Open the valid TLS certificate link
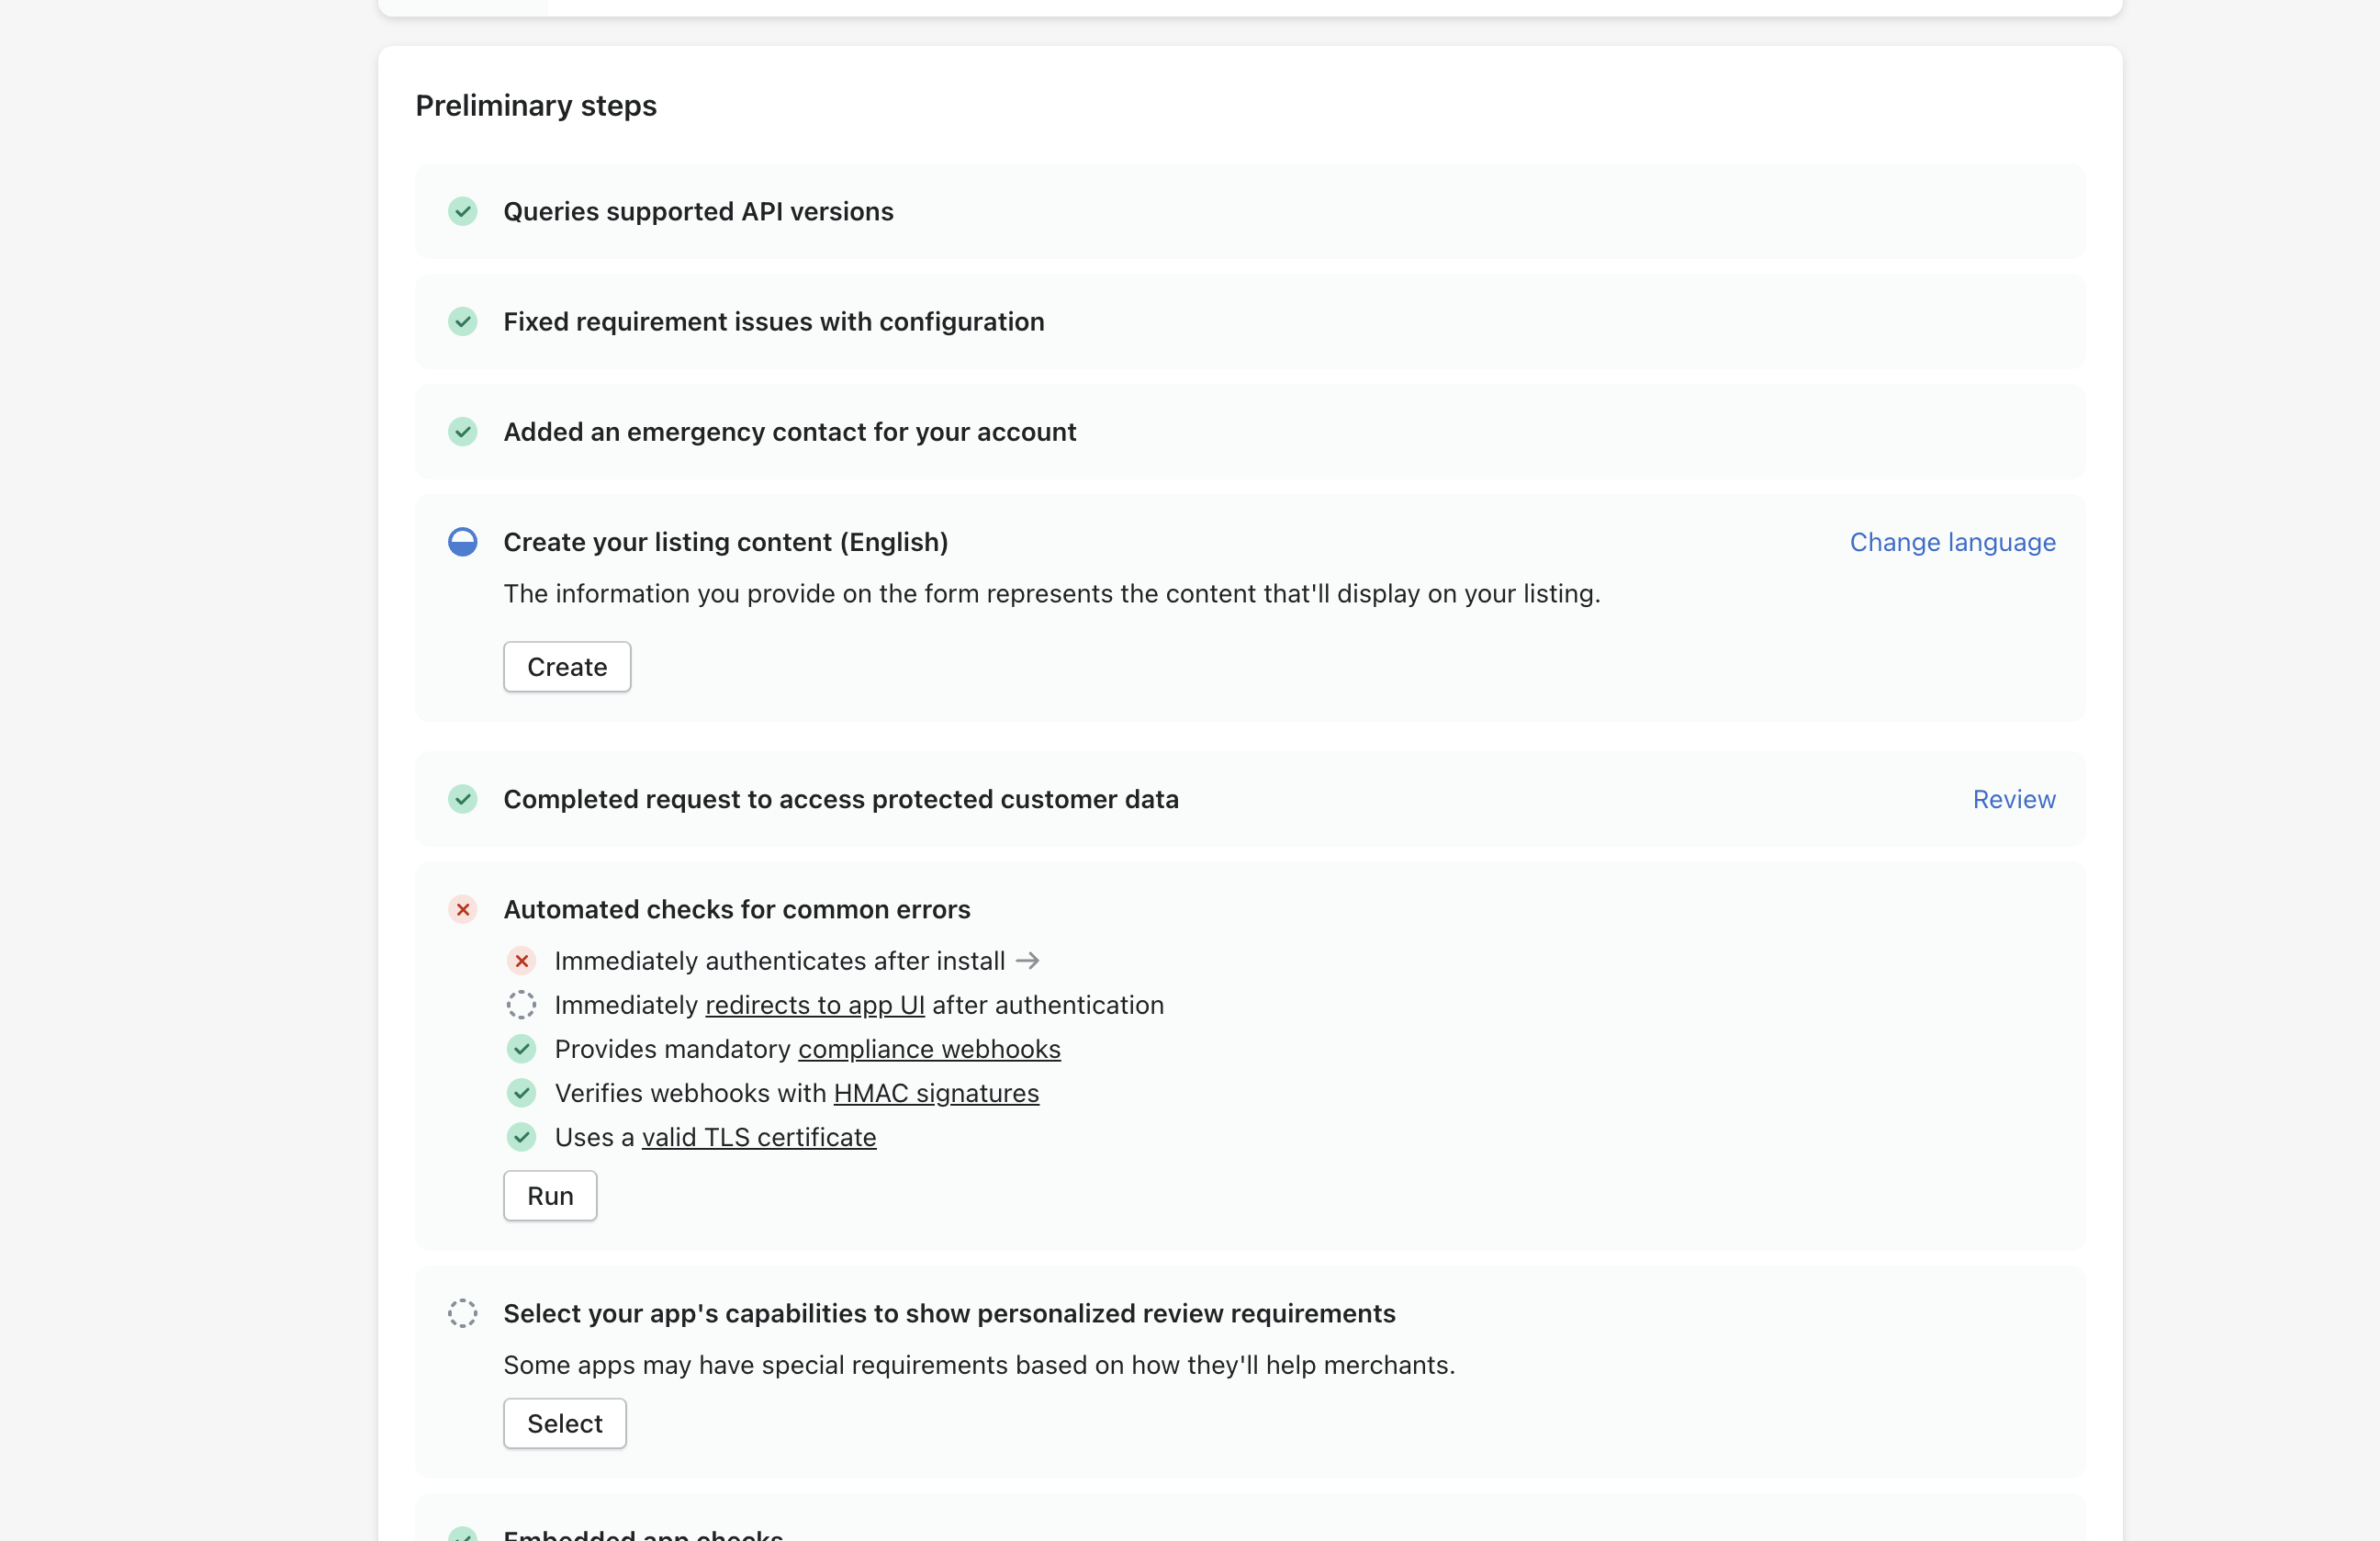2380x1541 pixels. pos(758,1136)
